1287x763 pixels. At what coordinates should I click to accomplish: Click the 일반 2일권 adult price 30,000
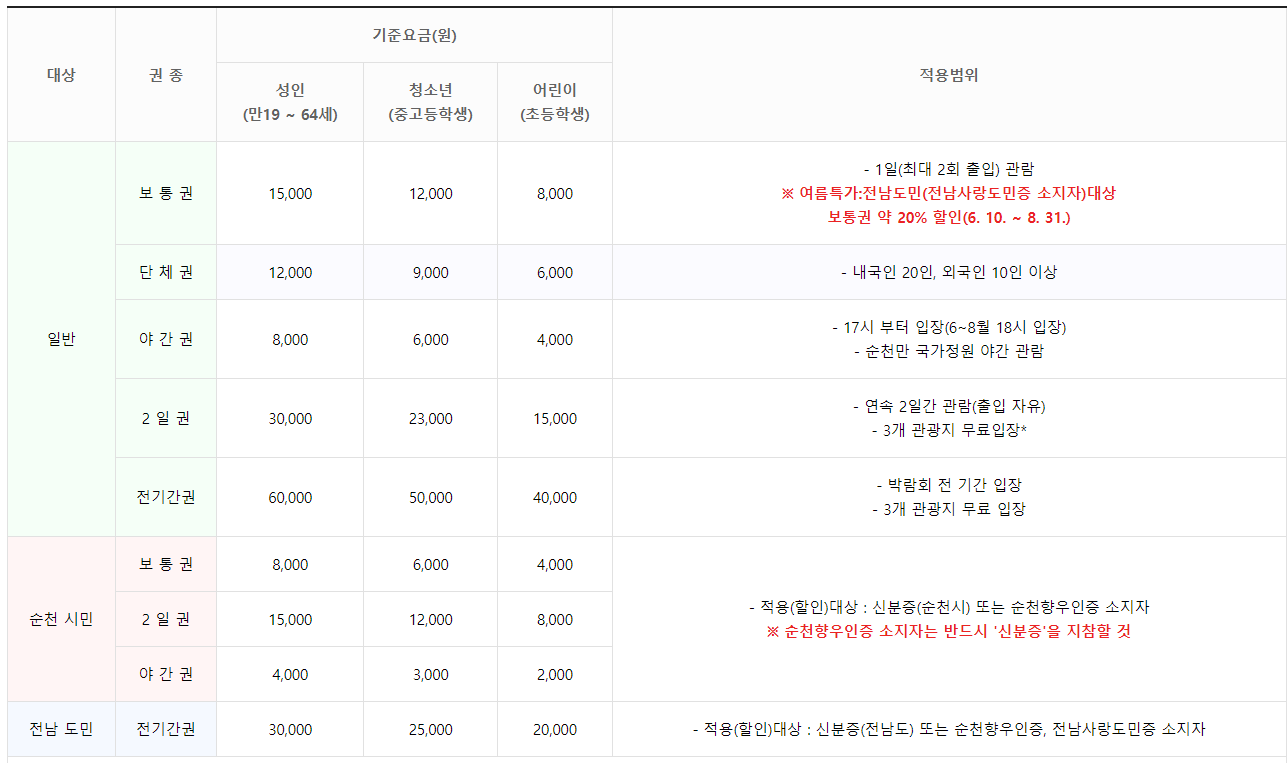290,418
